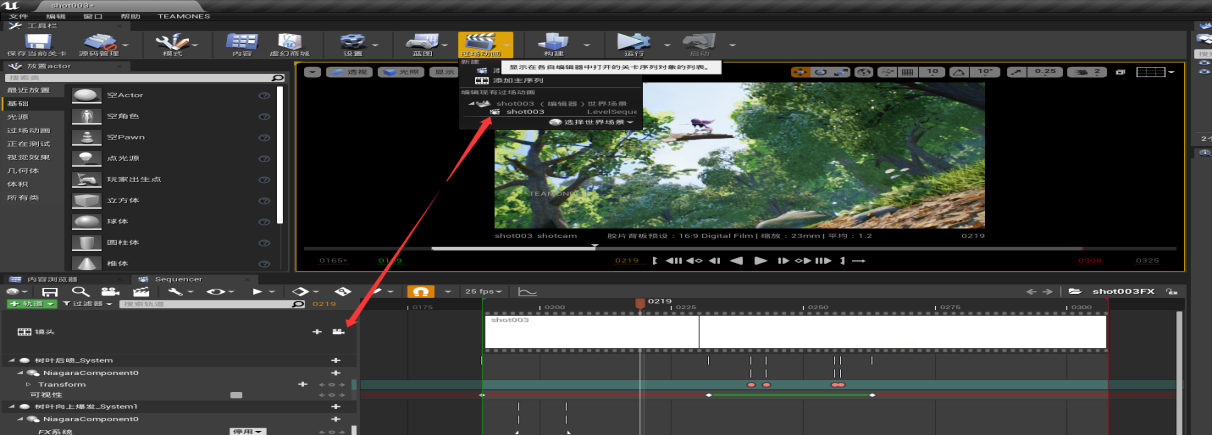Screen dimensions: 1212x435
Task: Toggle viewport grid snapping icon
Action: click(x=907, y=72)
